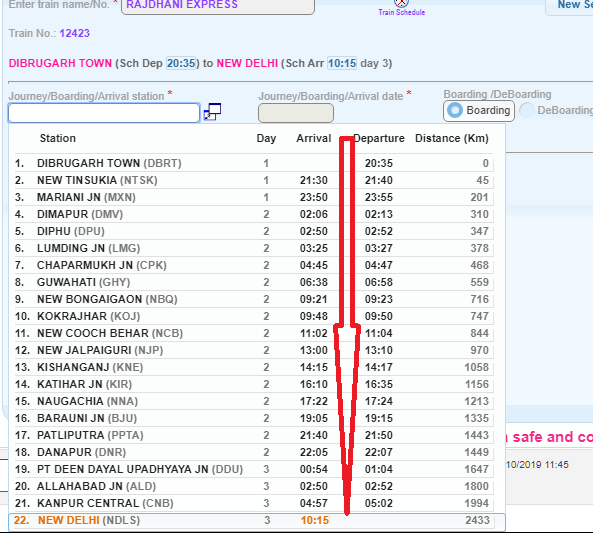Viewport: 593px width, 533px height.
Task: Pick KANPUR CENTRAL (CNB) station
Action: pyautogui.click(x=254, y=503)
